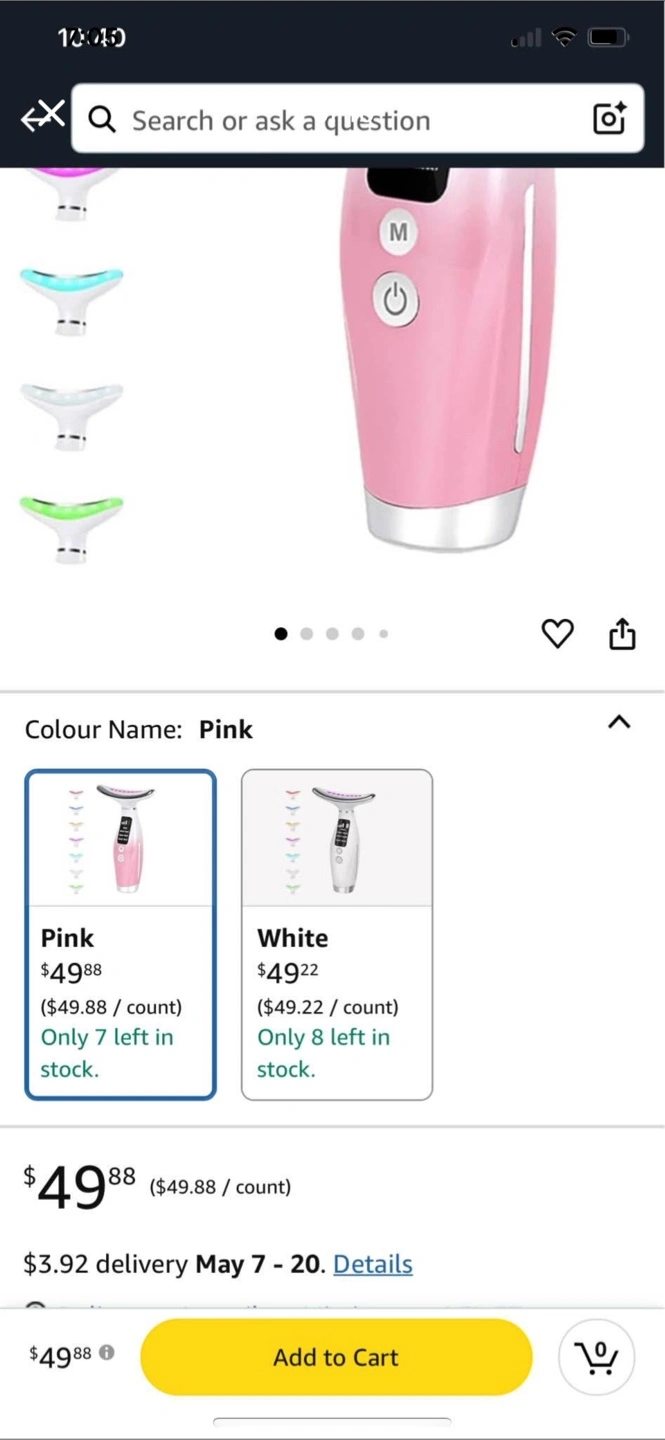
Task: Select the Pink colour option
Action: [120, 934]
